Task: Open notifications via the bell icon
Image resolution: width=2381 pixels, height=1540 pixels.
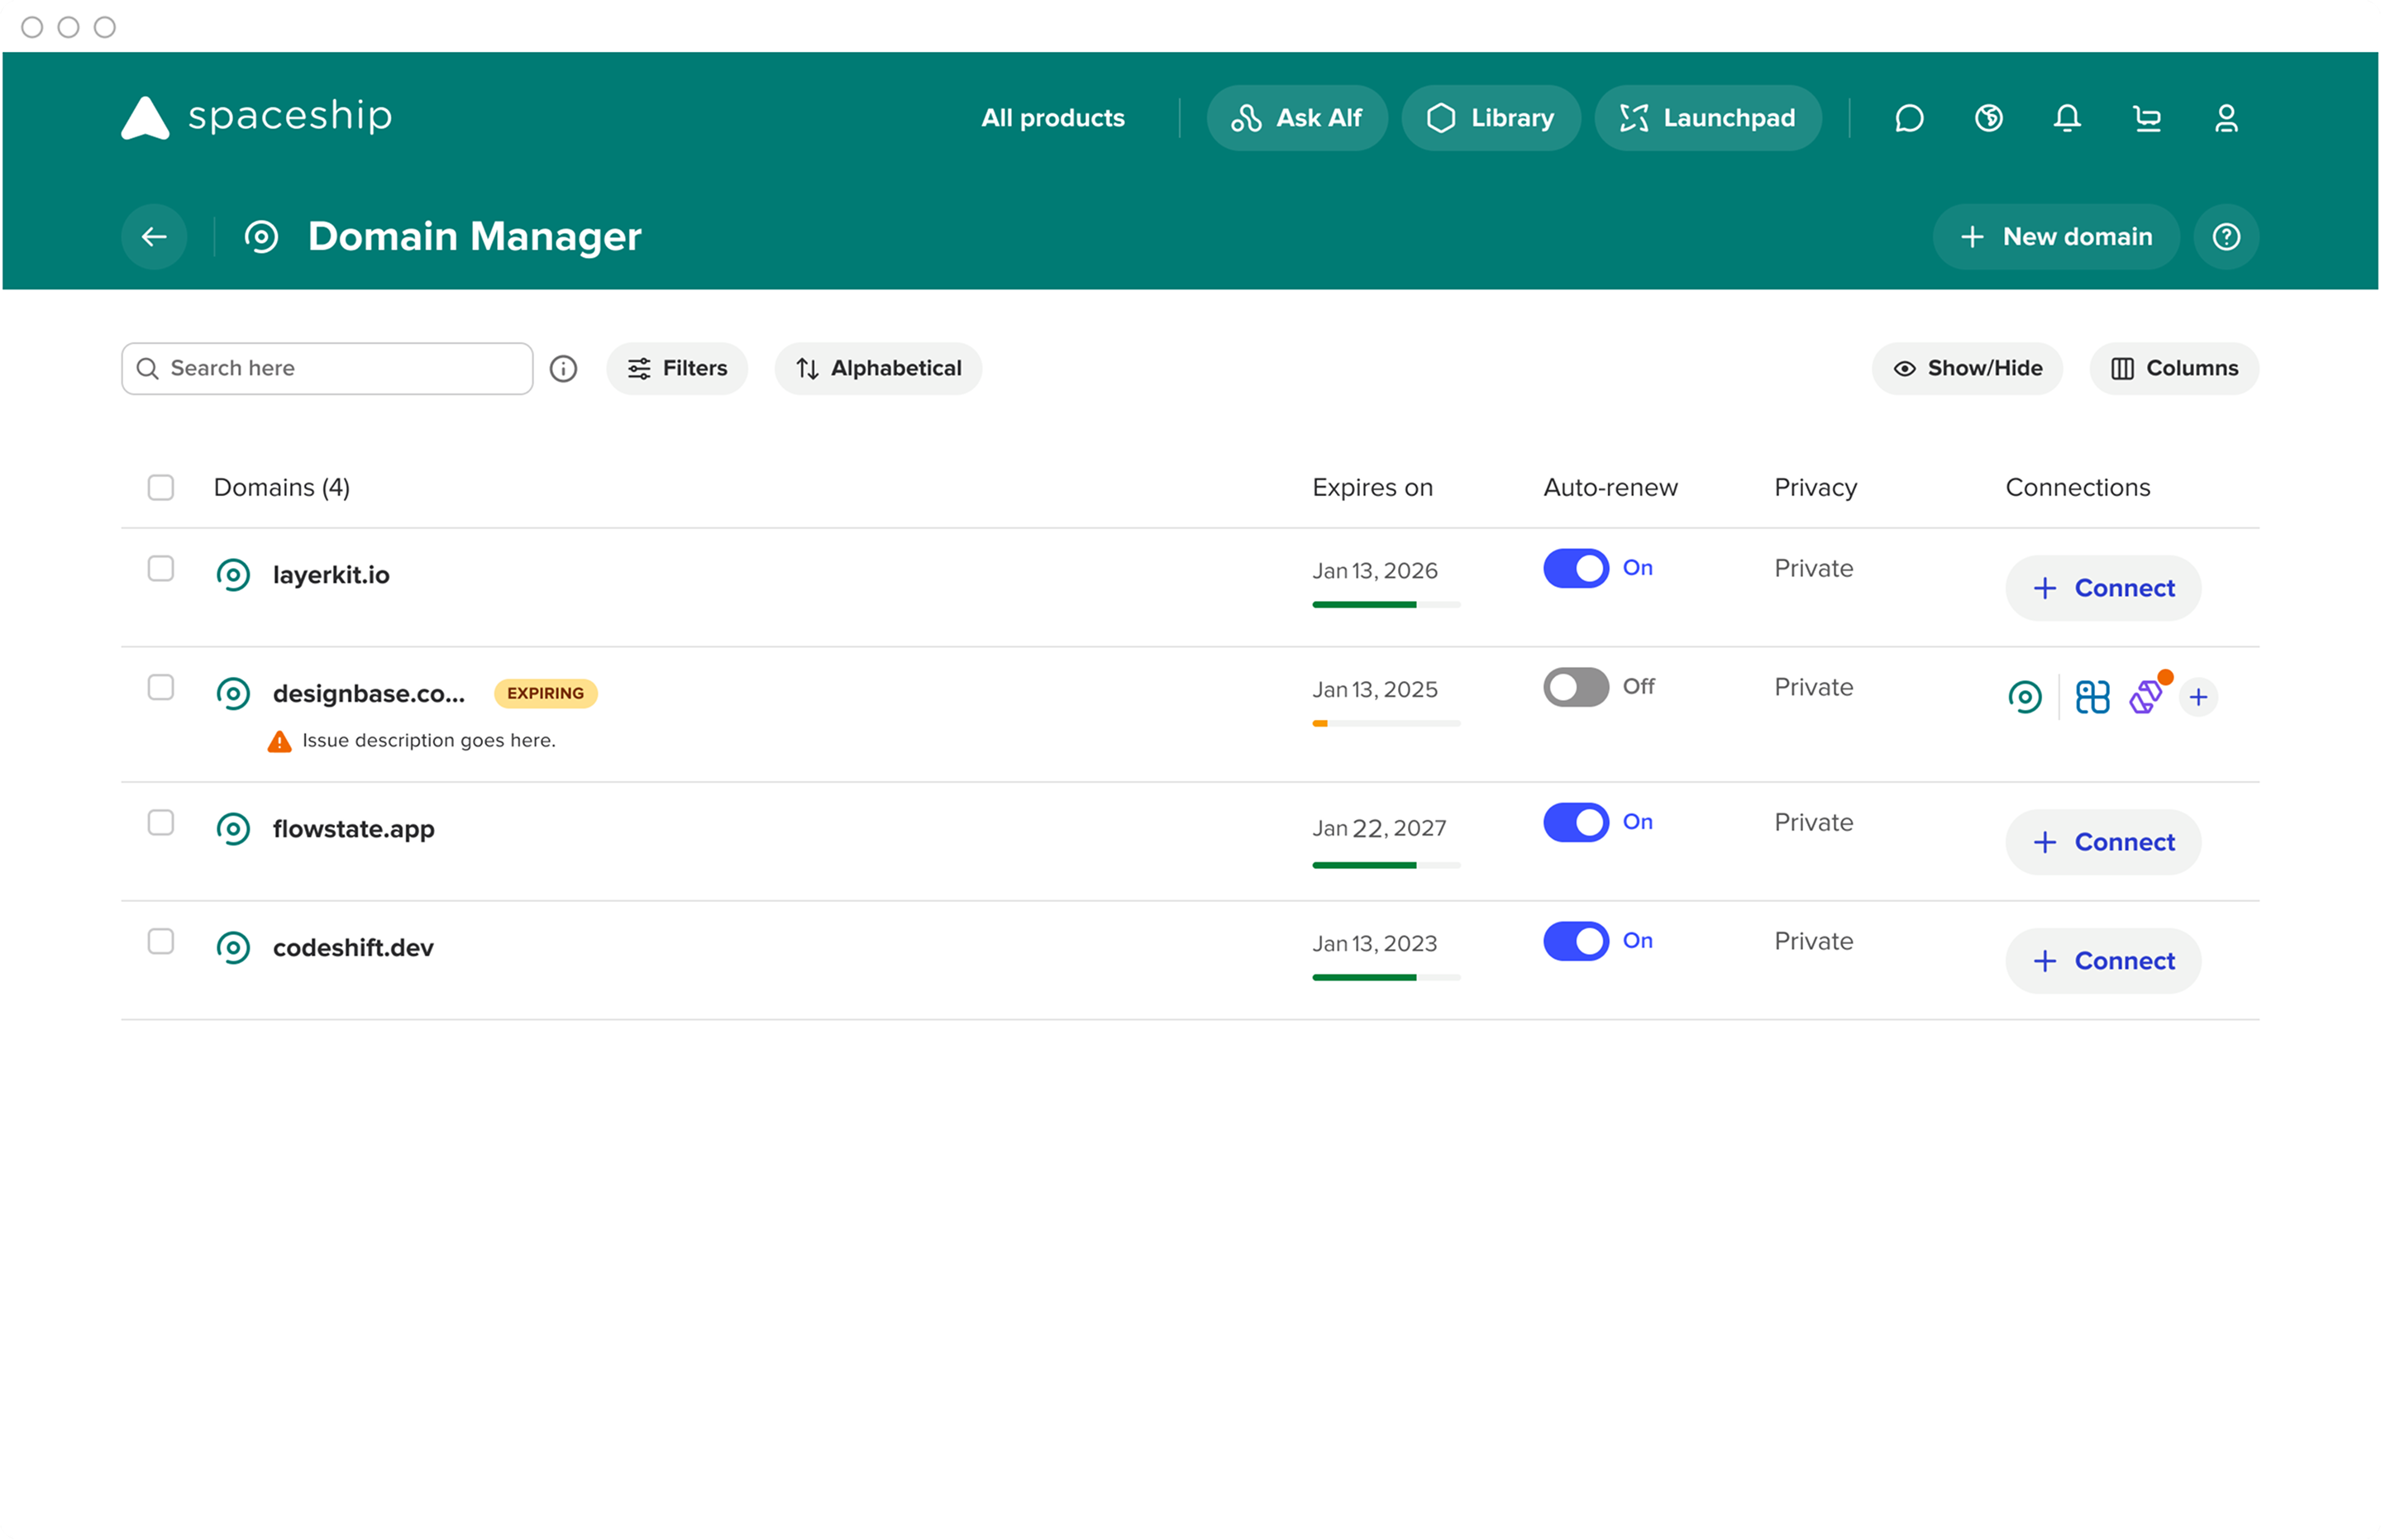Action: (x=2066, y=118)
